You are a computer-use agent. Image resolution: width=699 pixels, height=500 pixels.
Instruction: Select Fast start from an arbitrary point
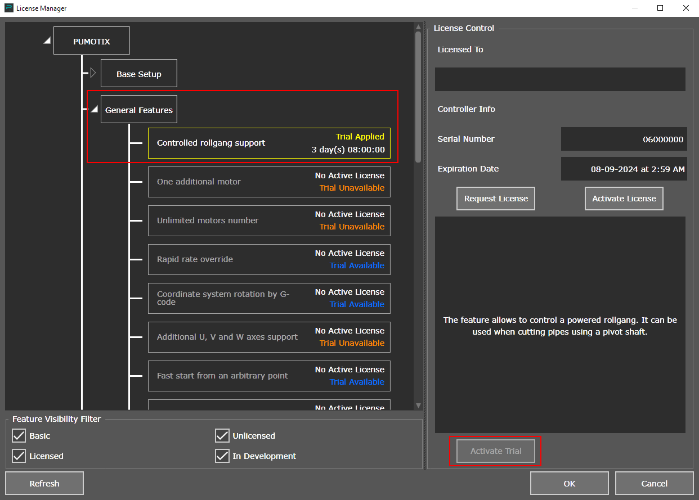pos(269,376)
